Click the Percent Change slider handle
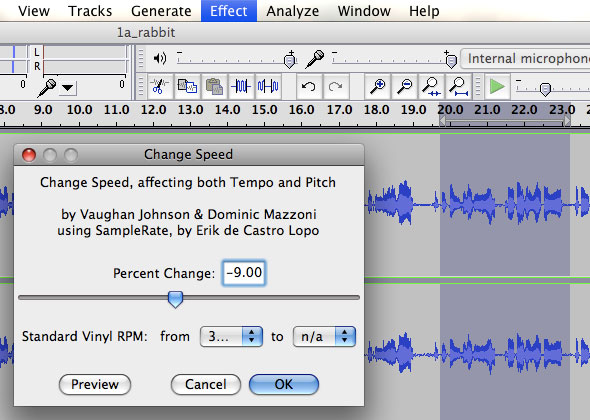Screen dimensions: 590x420 coord(175,299)
